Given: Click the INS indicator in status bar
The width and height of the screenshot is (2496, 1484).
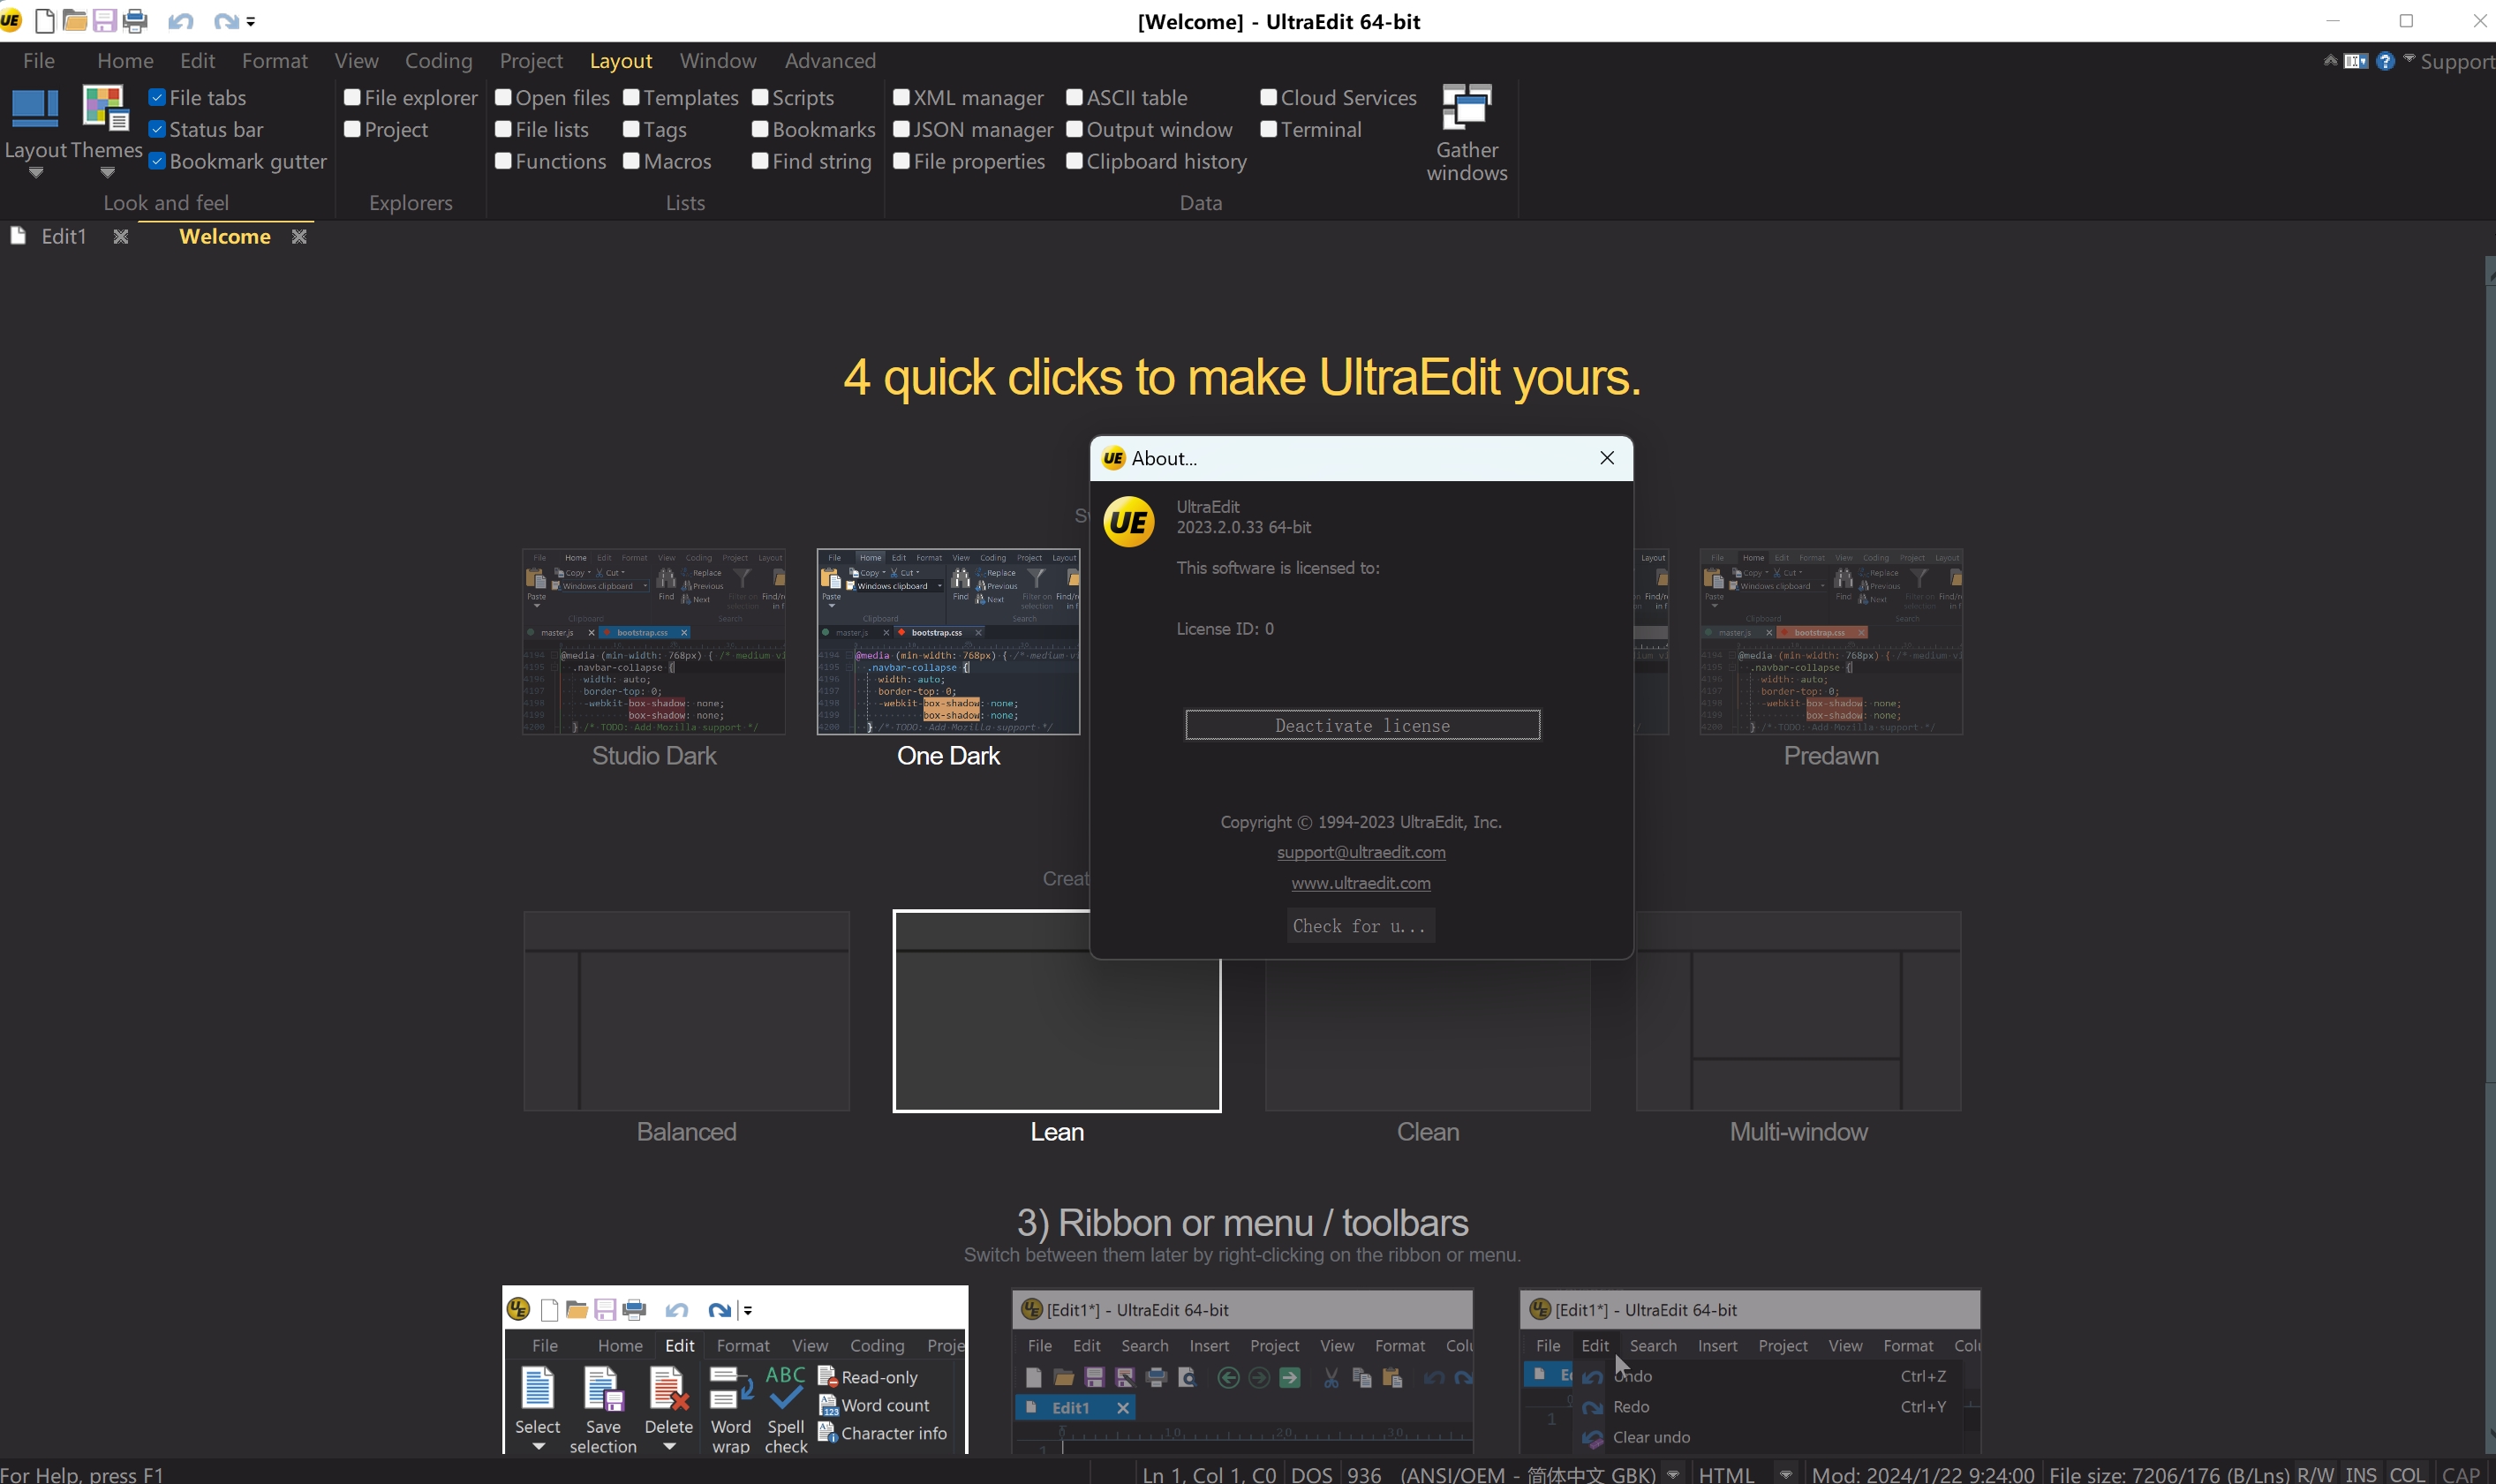Looking at the screenshot, I should (2361, 1474).
